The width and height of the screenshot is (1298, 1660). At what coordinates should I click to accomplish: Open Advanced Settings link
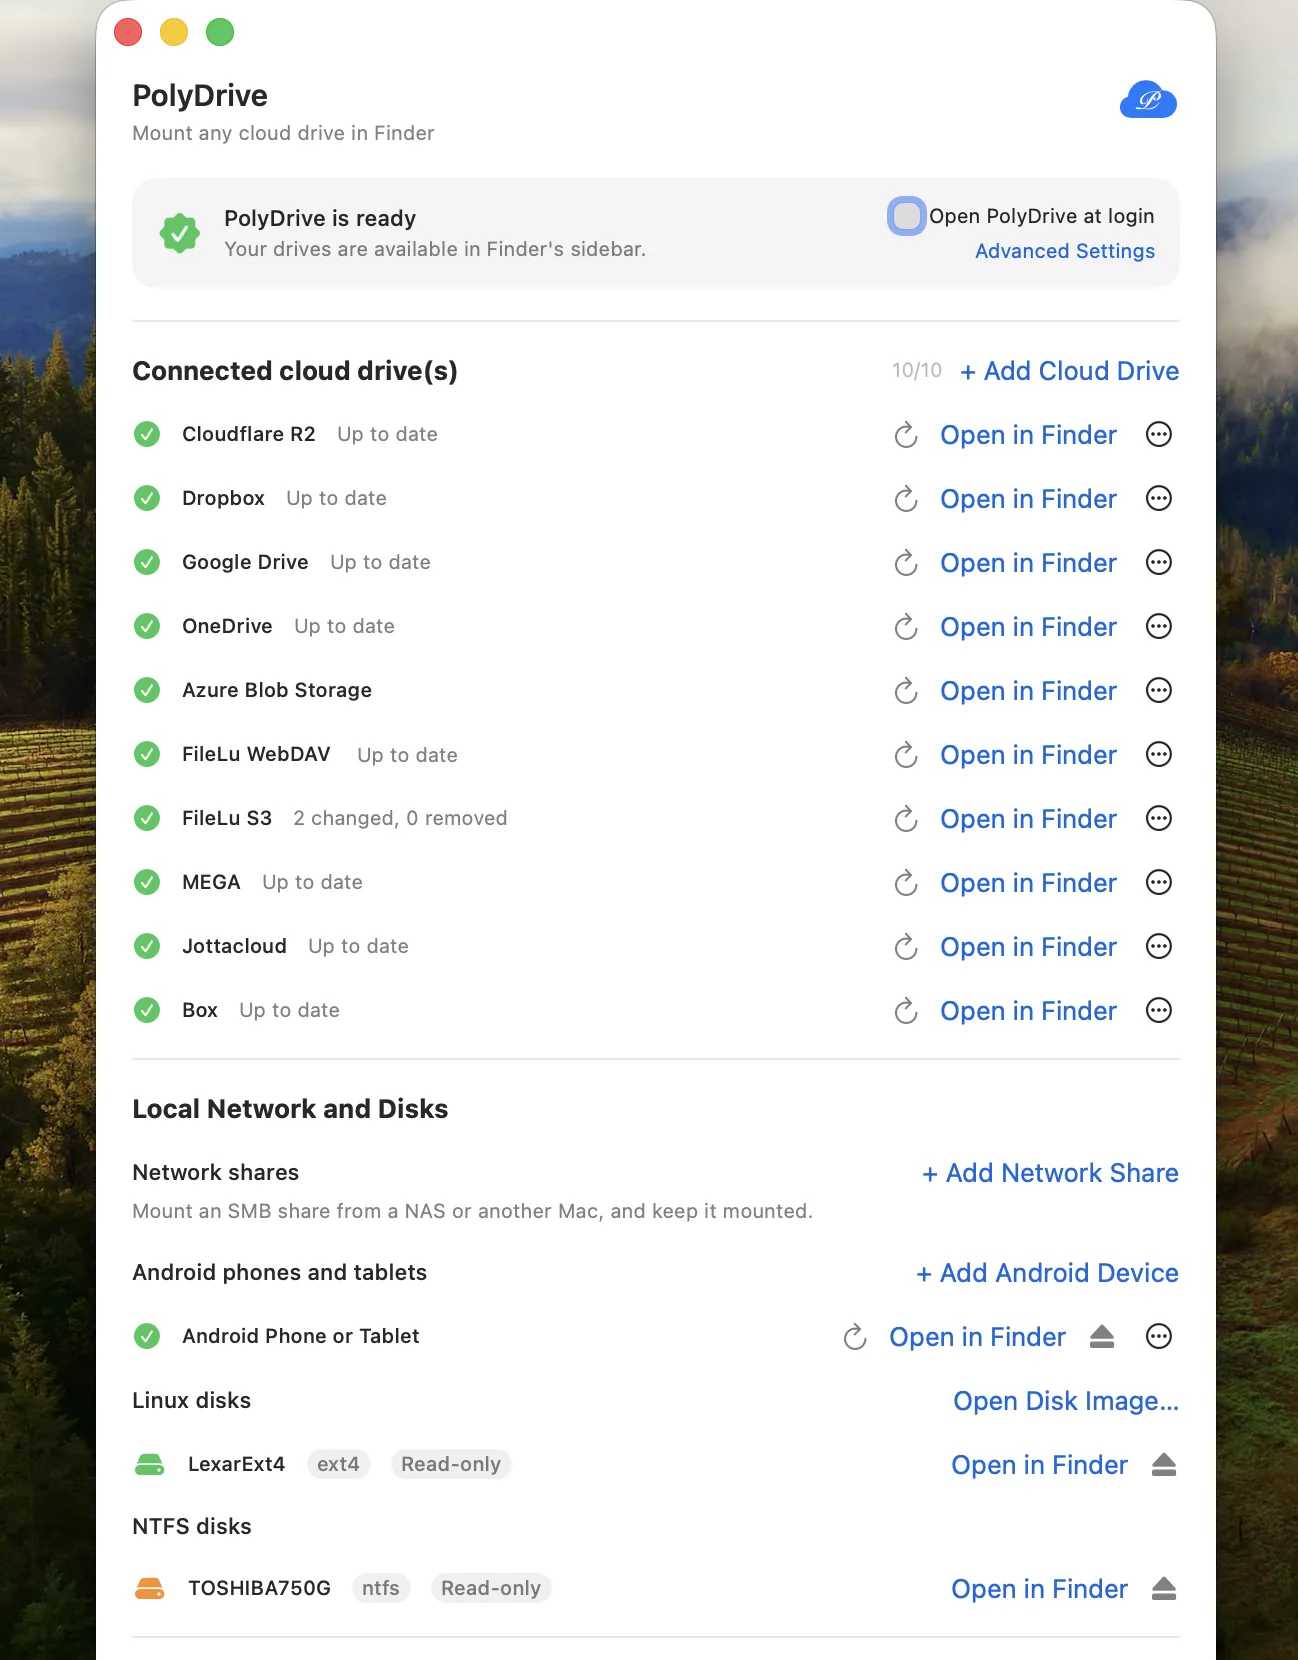pyautogui.click(x=1065, y=251)
